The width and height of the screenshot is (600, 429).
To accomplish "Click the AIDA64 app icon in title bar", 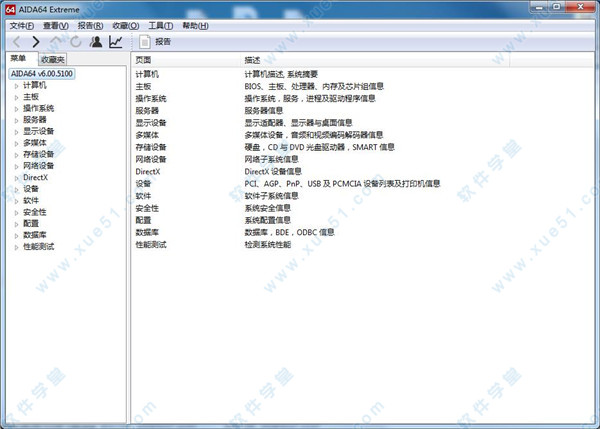I will (10, 9).
